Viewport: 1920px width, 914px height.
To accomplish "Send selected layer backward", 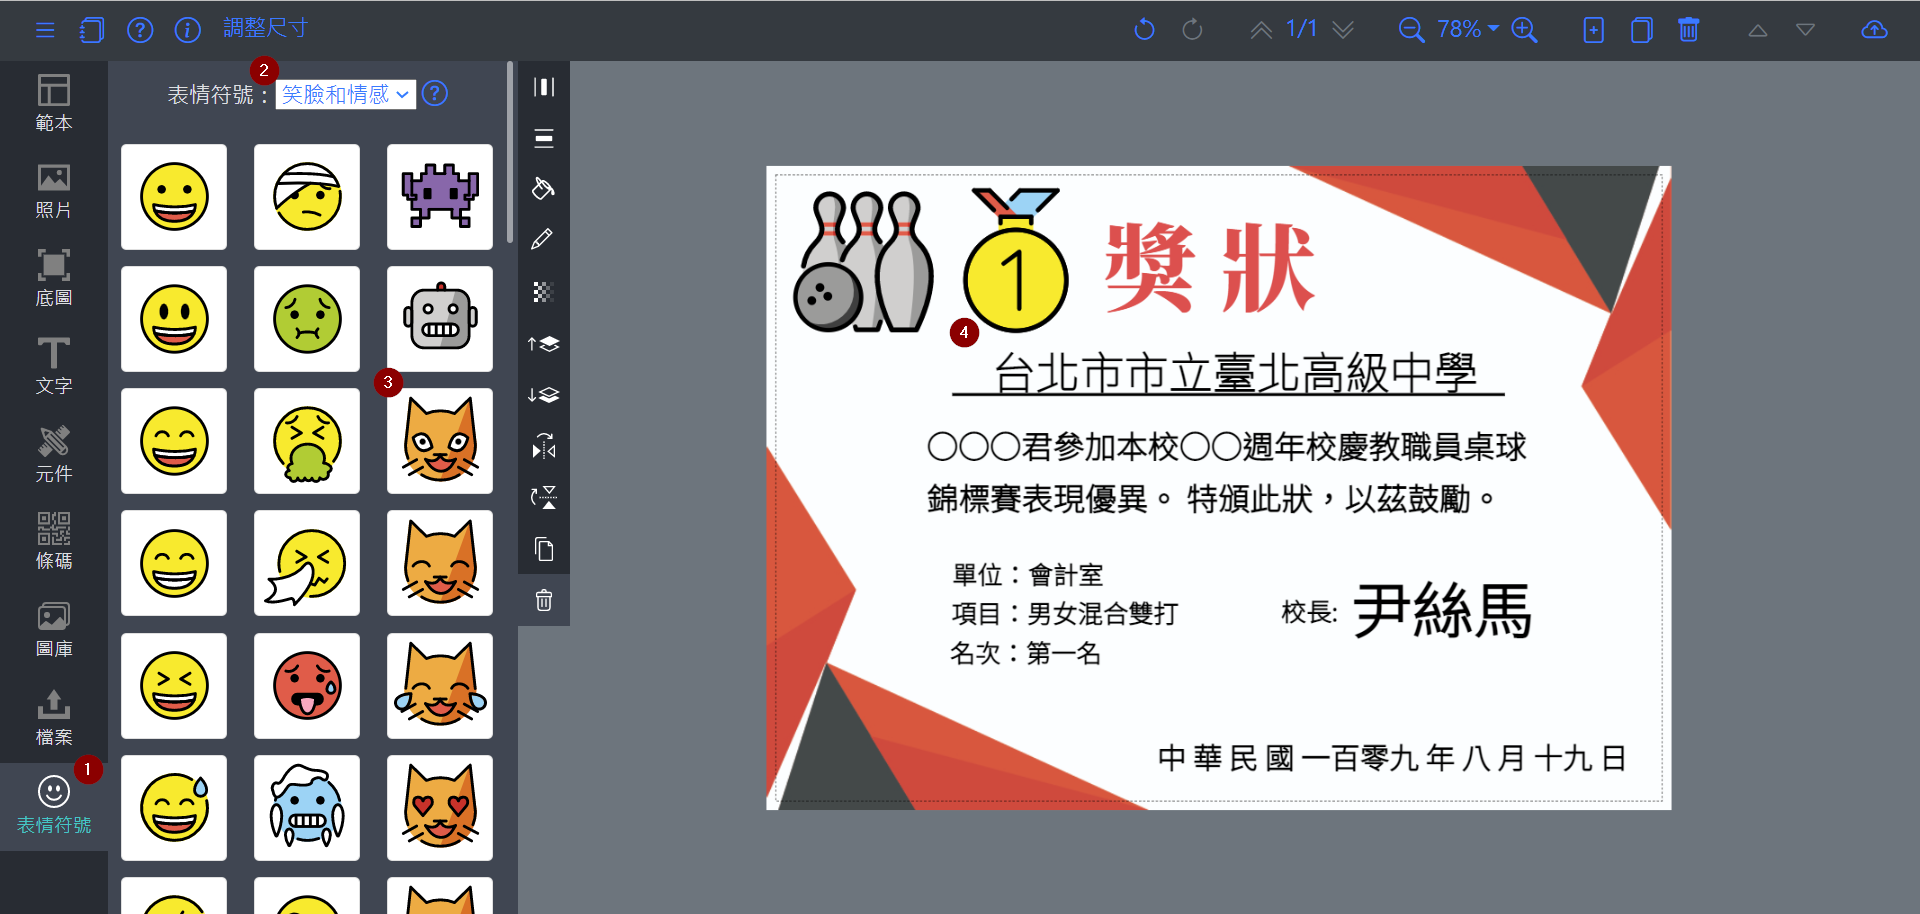I will (x=543, y=395).
